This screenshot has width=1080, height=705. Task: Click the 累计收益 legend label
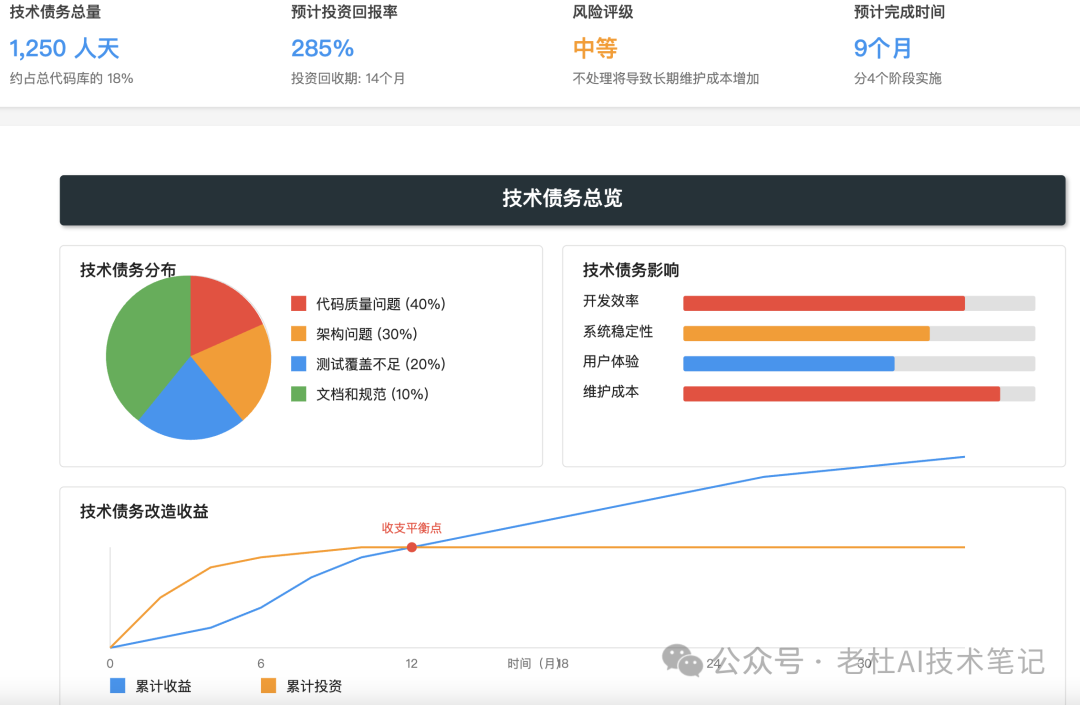[x=163, y=686]
